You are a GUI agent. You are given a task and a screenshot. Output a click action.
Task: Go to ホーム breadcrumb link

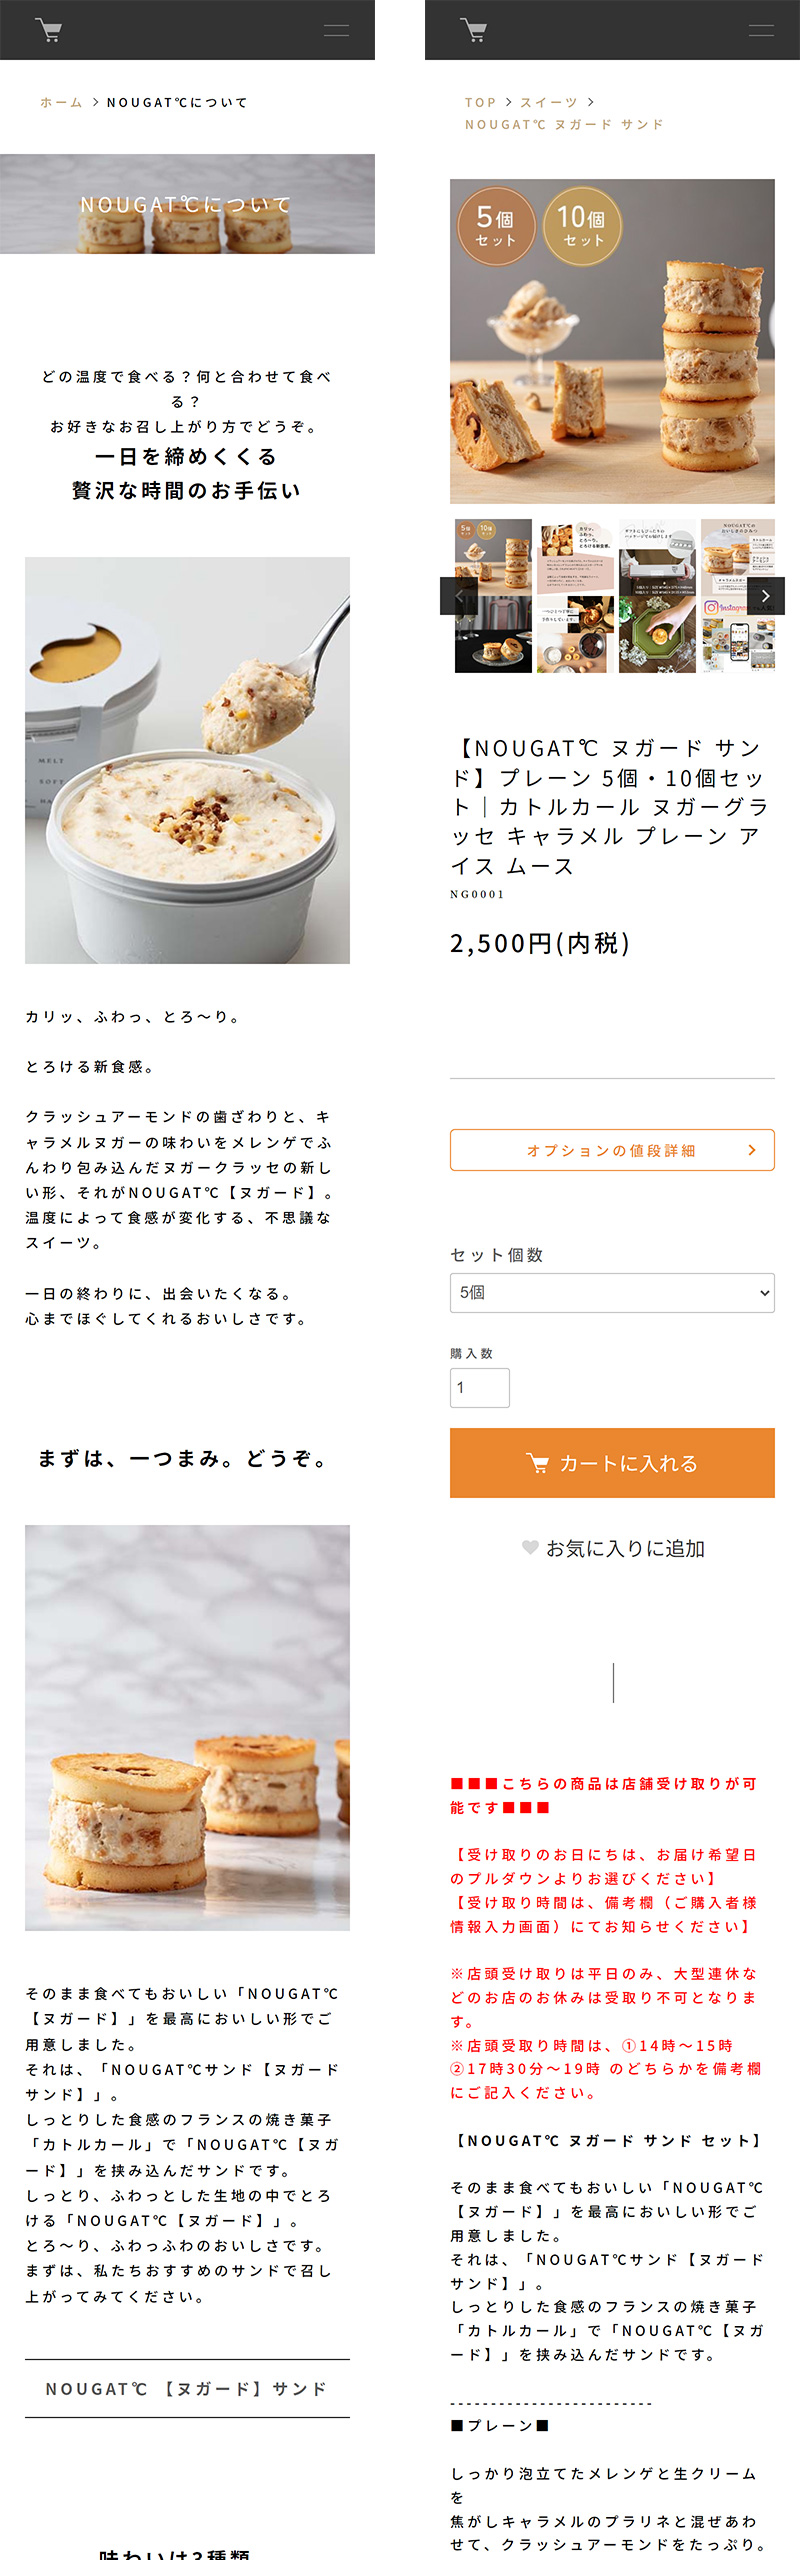[61, 102]
